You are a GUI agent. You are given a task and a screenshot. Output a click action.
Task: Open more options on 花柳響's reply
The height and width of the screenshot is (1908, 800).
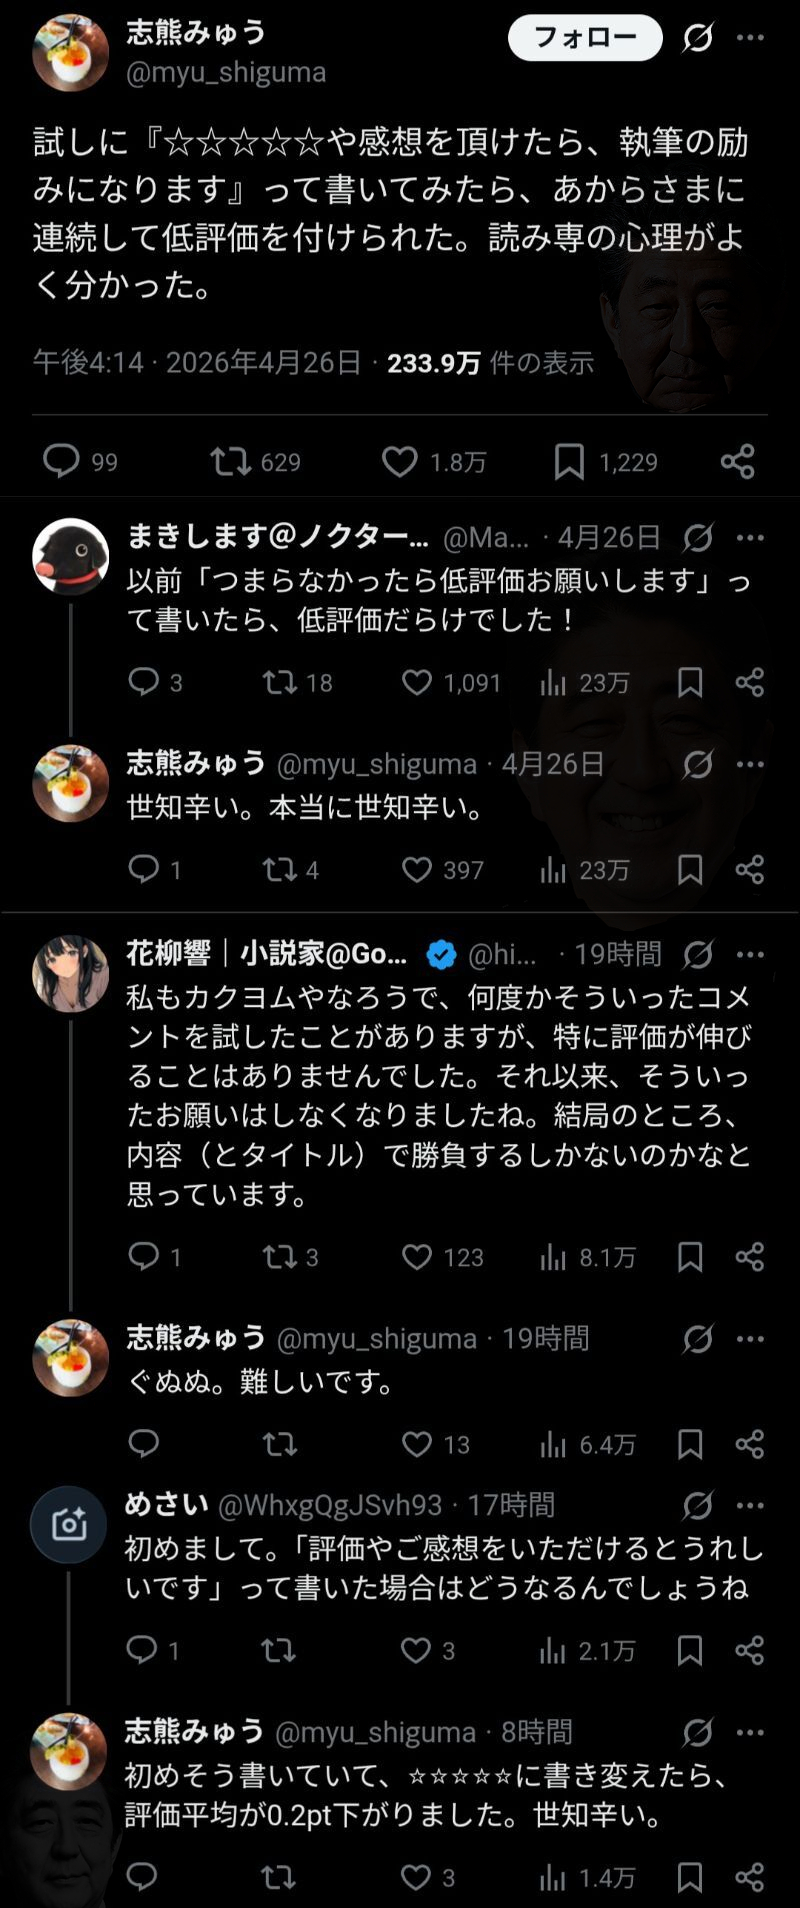click(750, 955)
